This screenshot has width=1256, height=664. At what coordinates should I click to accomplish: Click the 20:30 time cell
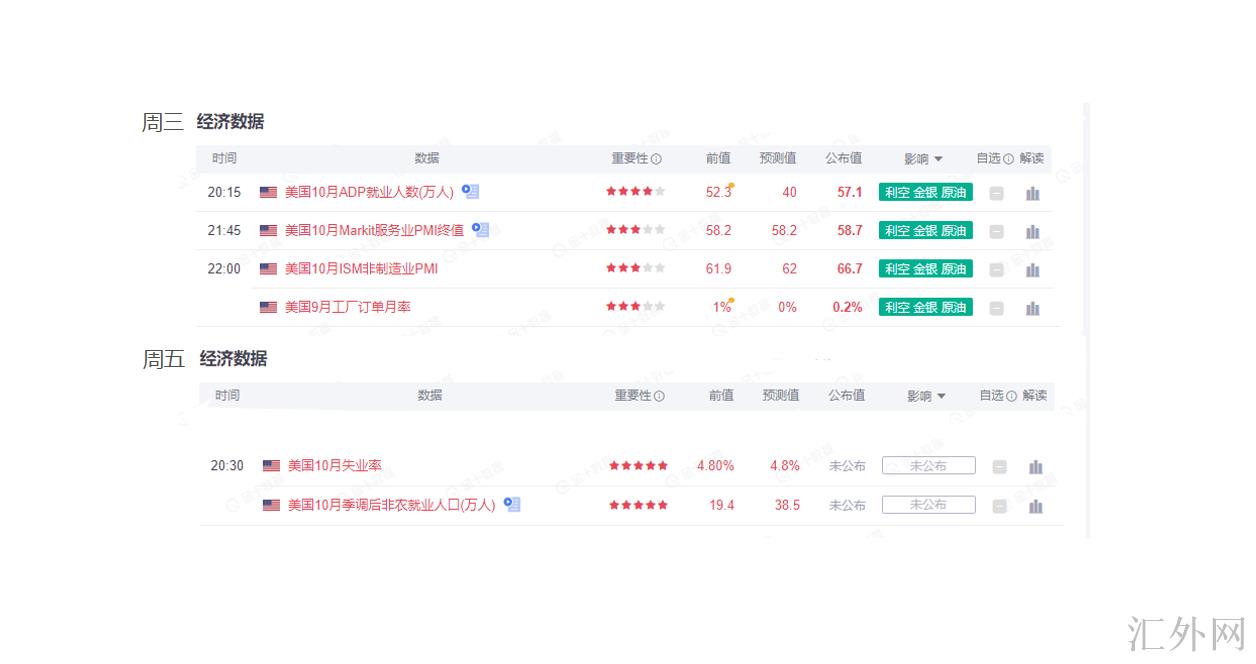tap(227, 465)
